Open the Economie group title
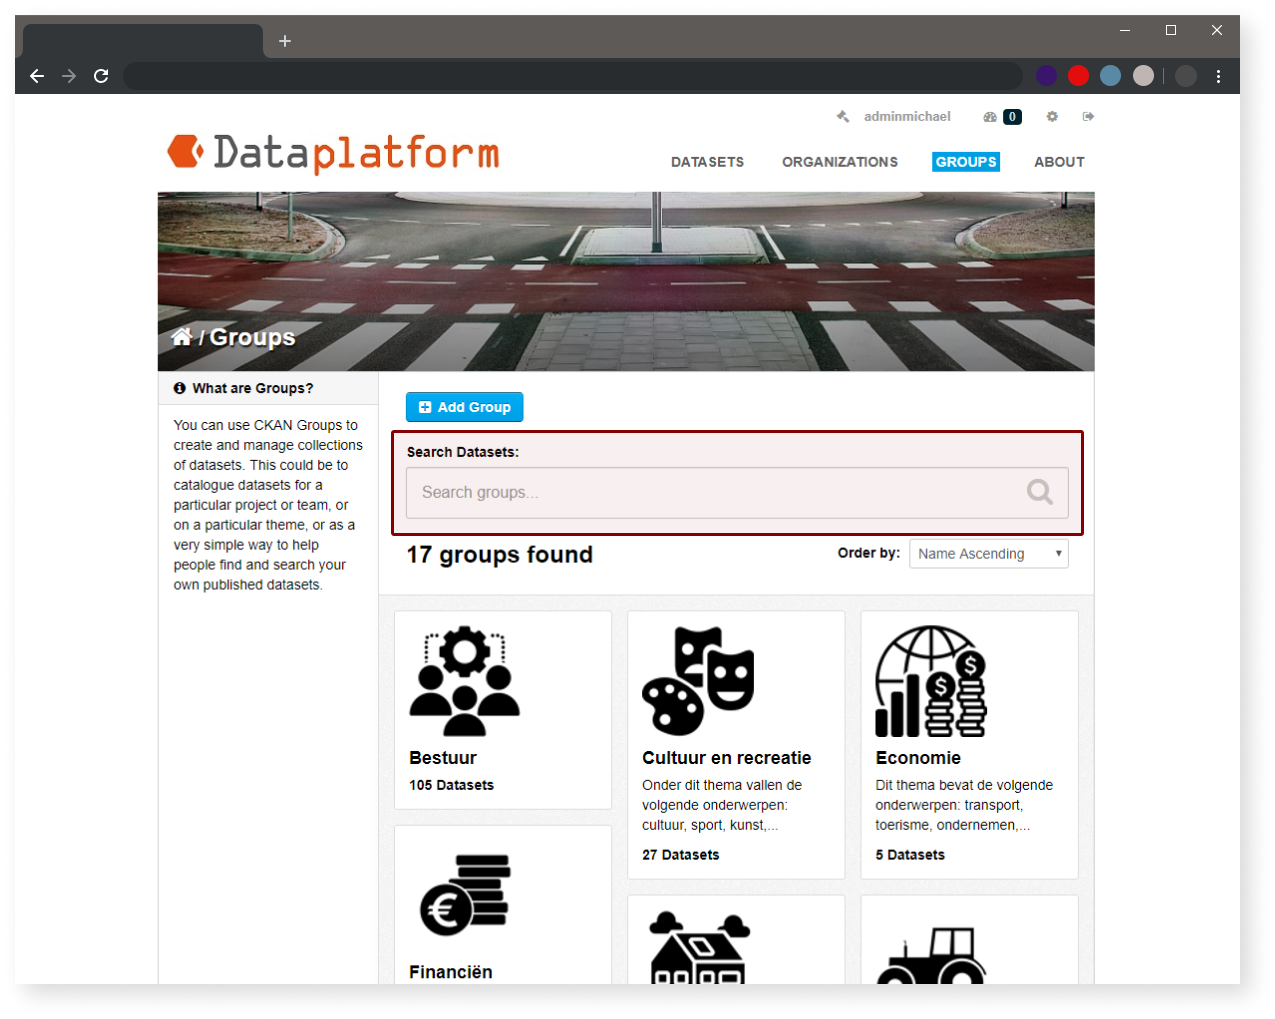Viewport: 1275px width, 1019px height. click(x=918, y=758)
